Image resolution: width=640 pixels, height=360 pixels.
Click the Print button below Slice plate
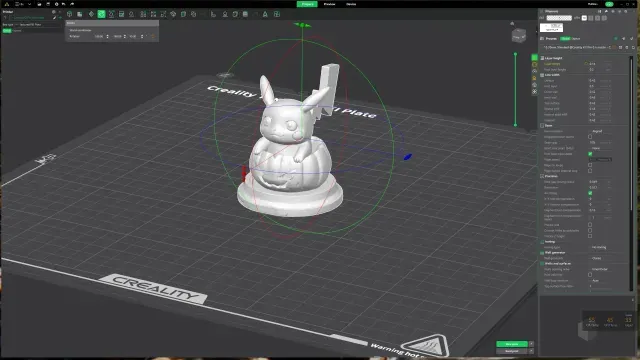coord(512,351)
